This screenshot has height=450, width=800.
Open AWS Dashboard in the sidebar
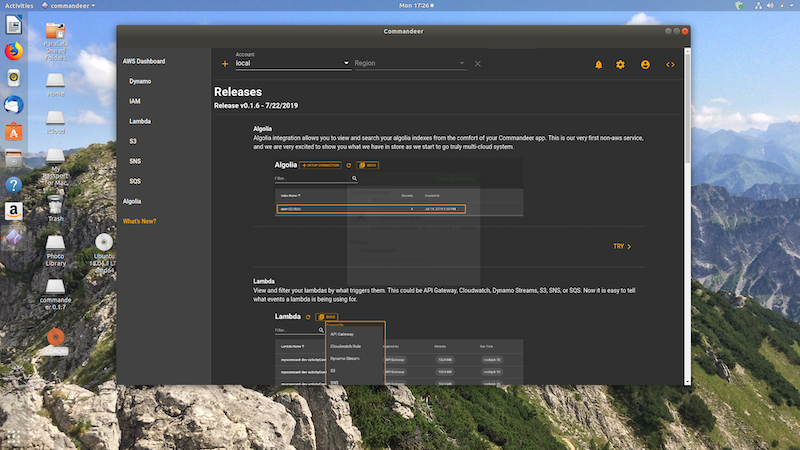pos(144,61)
